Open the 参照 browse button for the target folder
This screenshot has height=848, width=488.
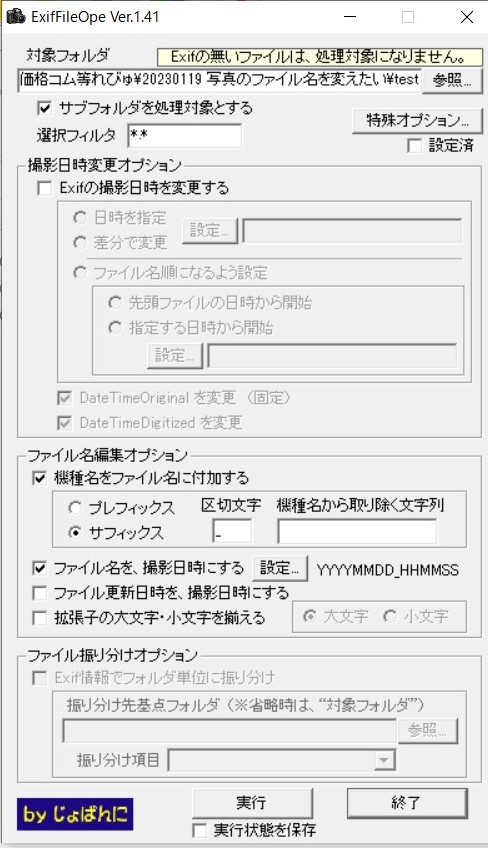tap(452, 81)
